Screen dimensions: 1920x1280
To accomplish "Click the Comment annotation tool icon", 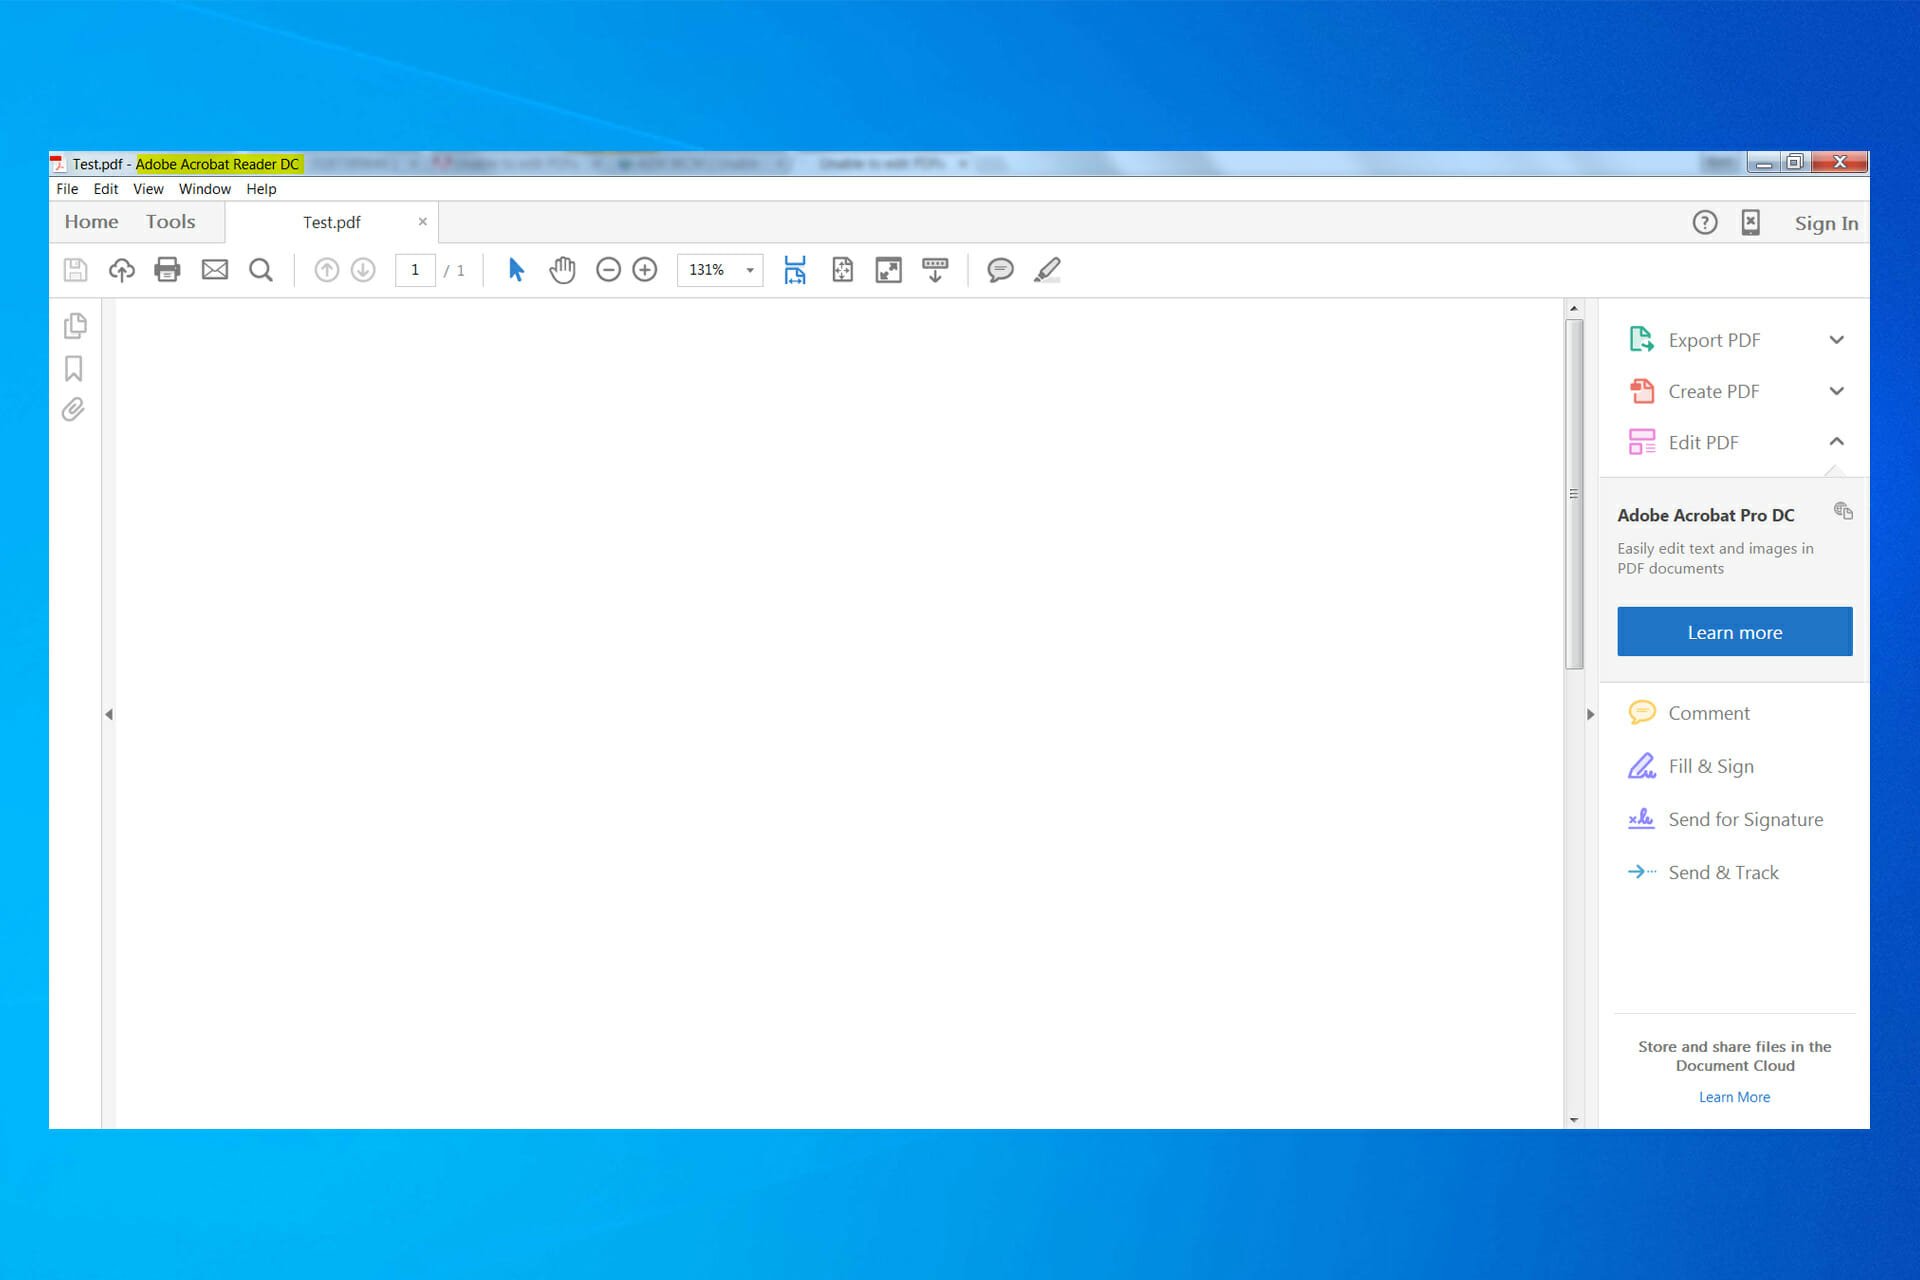I will 1000,270.
